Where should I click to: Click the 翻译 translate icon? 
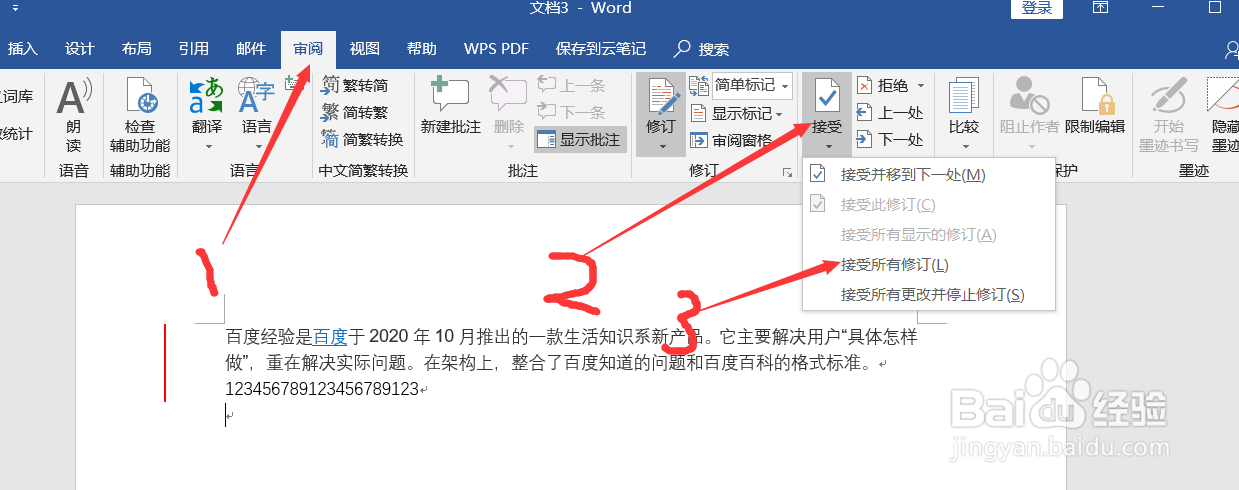tap(207, 97)
